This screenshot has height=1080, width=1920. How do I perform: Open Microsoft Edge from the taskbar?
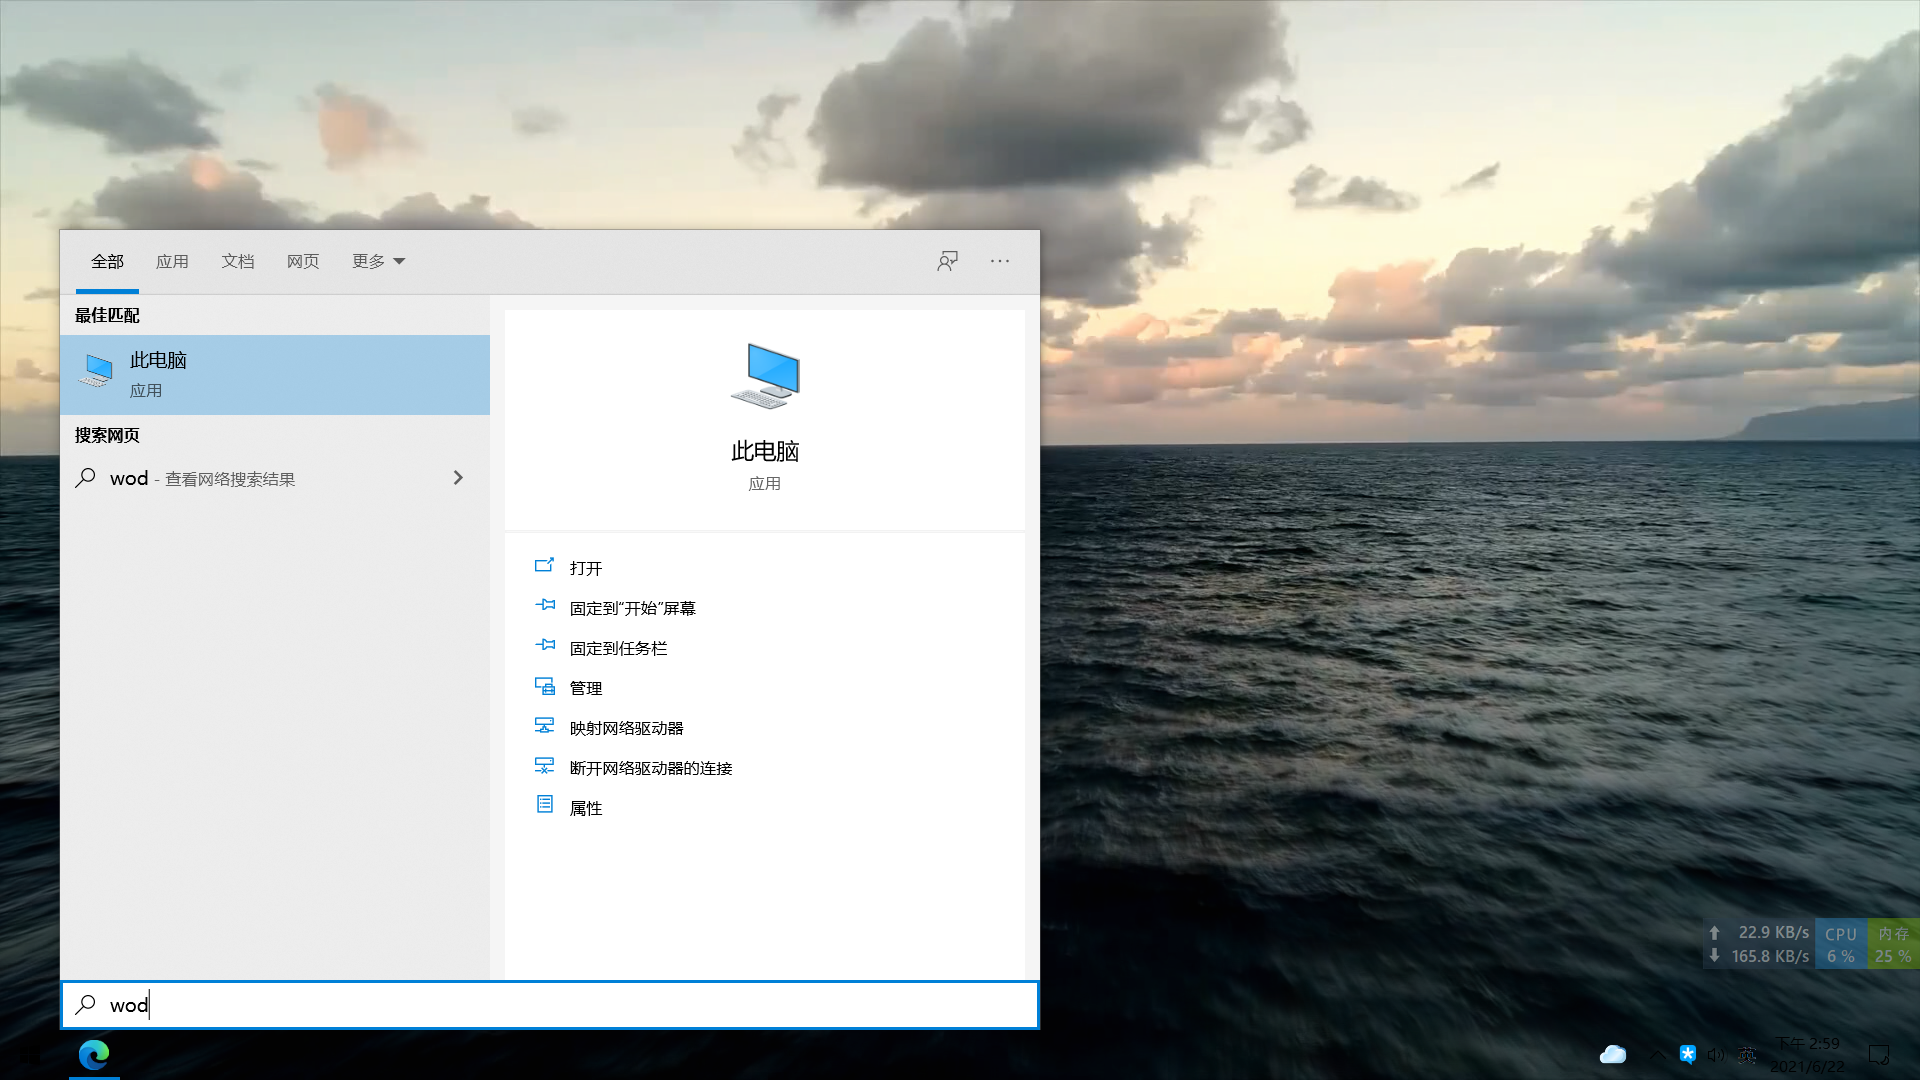pos(94,1054)
